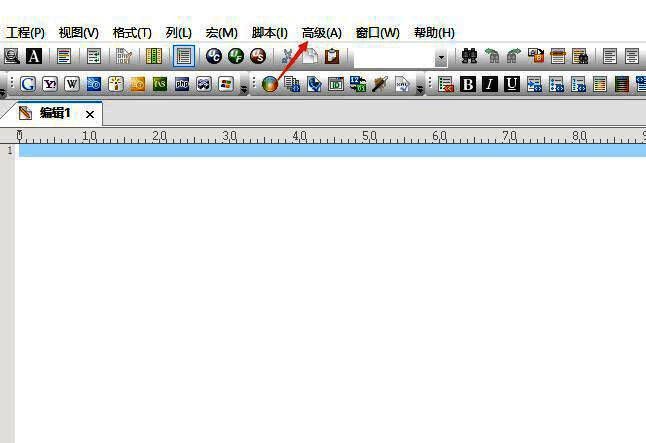Open the 格式(T) menu

pos(132,33)
